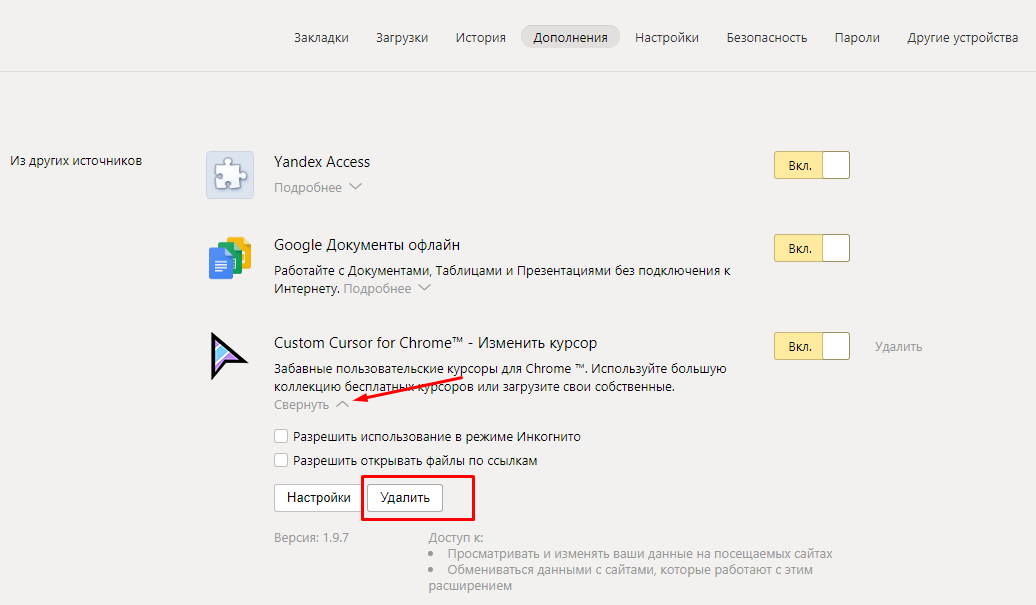Check Разрешить использование в режиме Инкогнито
The width and height of the screenshot is (1036, 605).
281,437
